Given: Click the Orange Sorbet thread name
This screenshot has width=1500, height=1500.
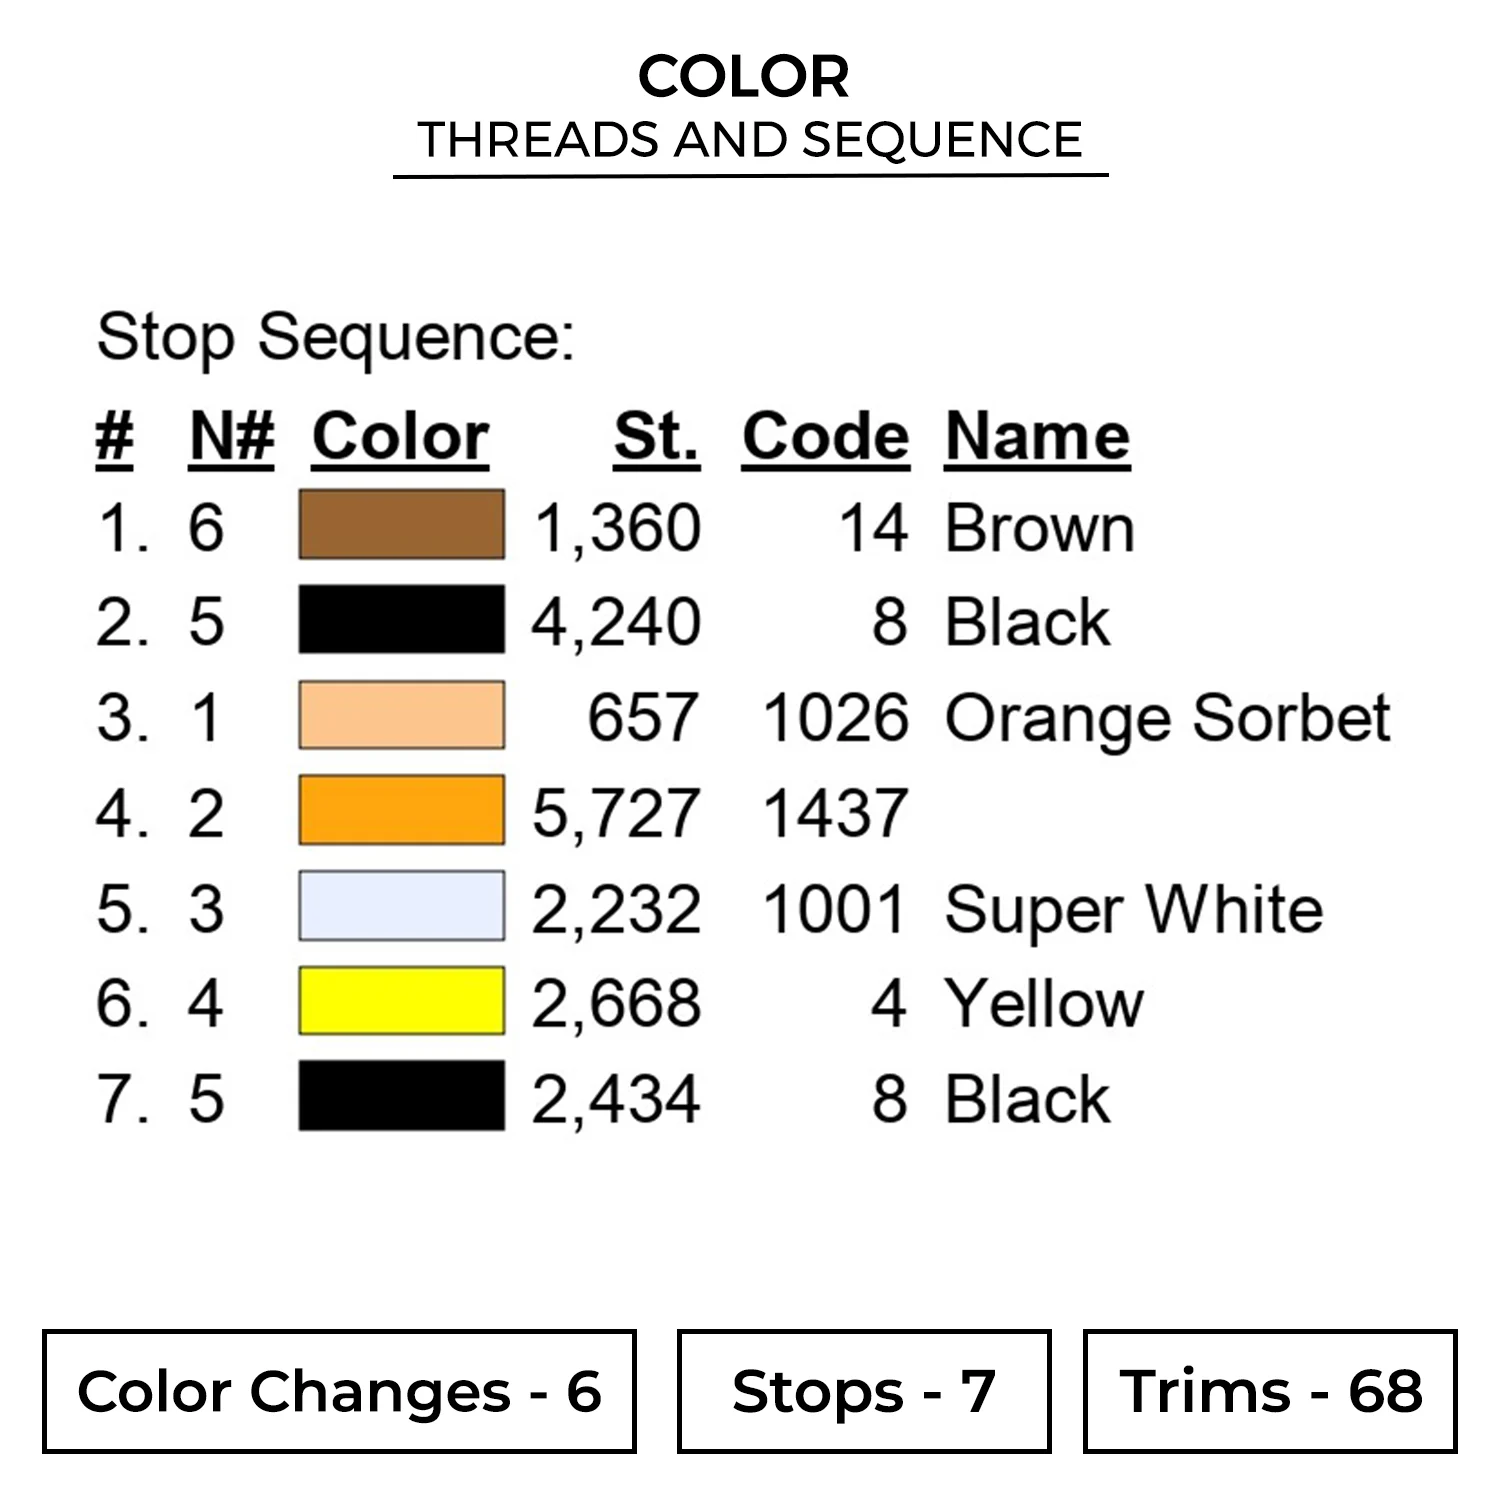Looking at the screenshot, I should coord(1167,718).
